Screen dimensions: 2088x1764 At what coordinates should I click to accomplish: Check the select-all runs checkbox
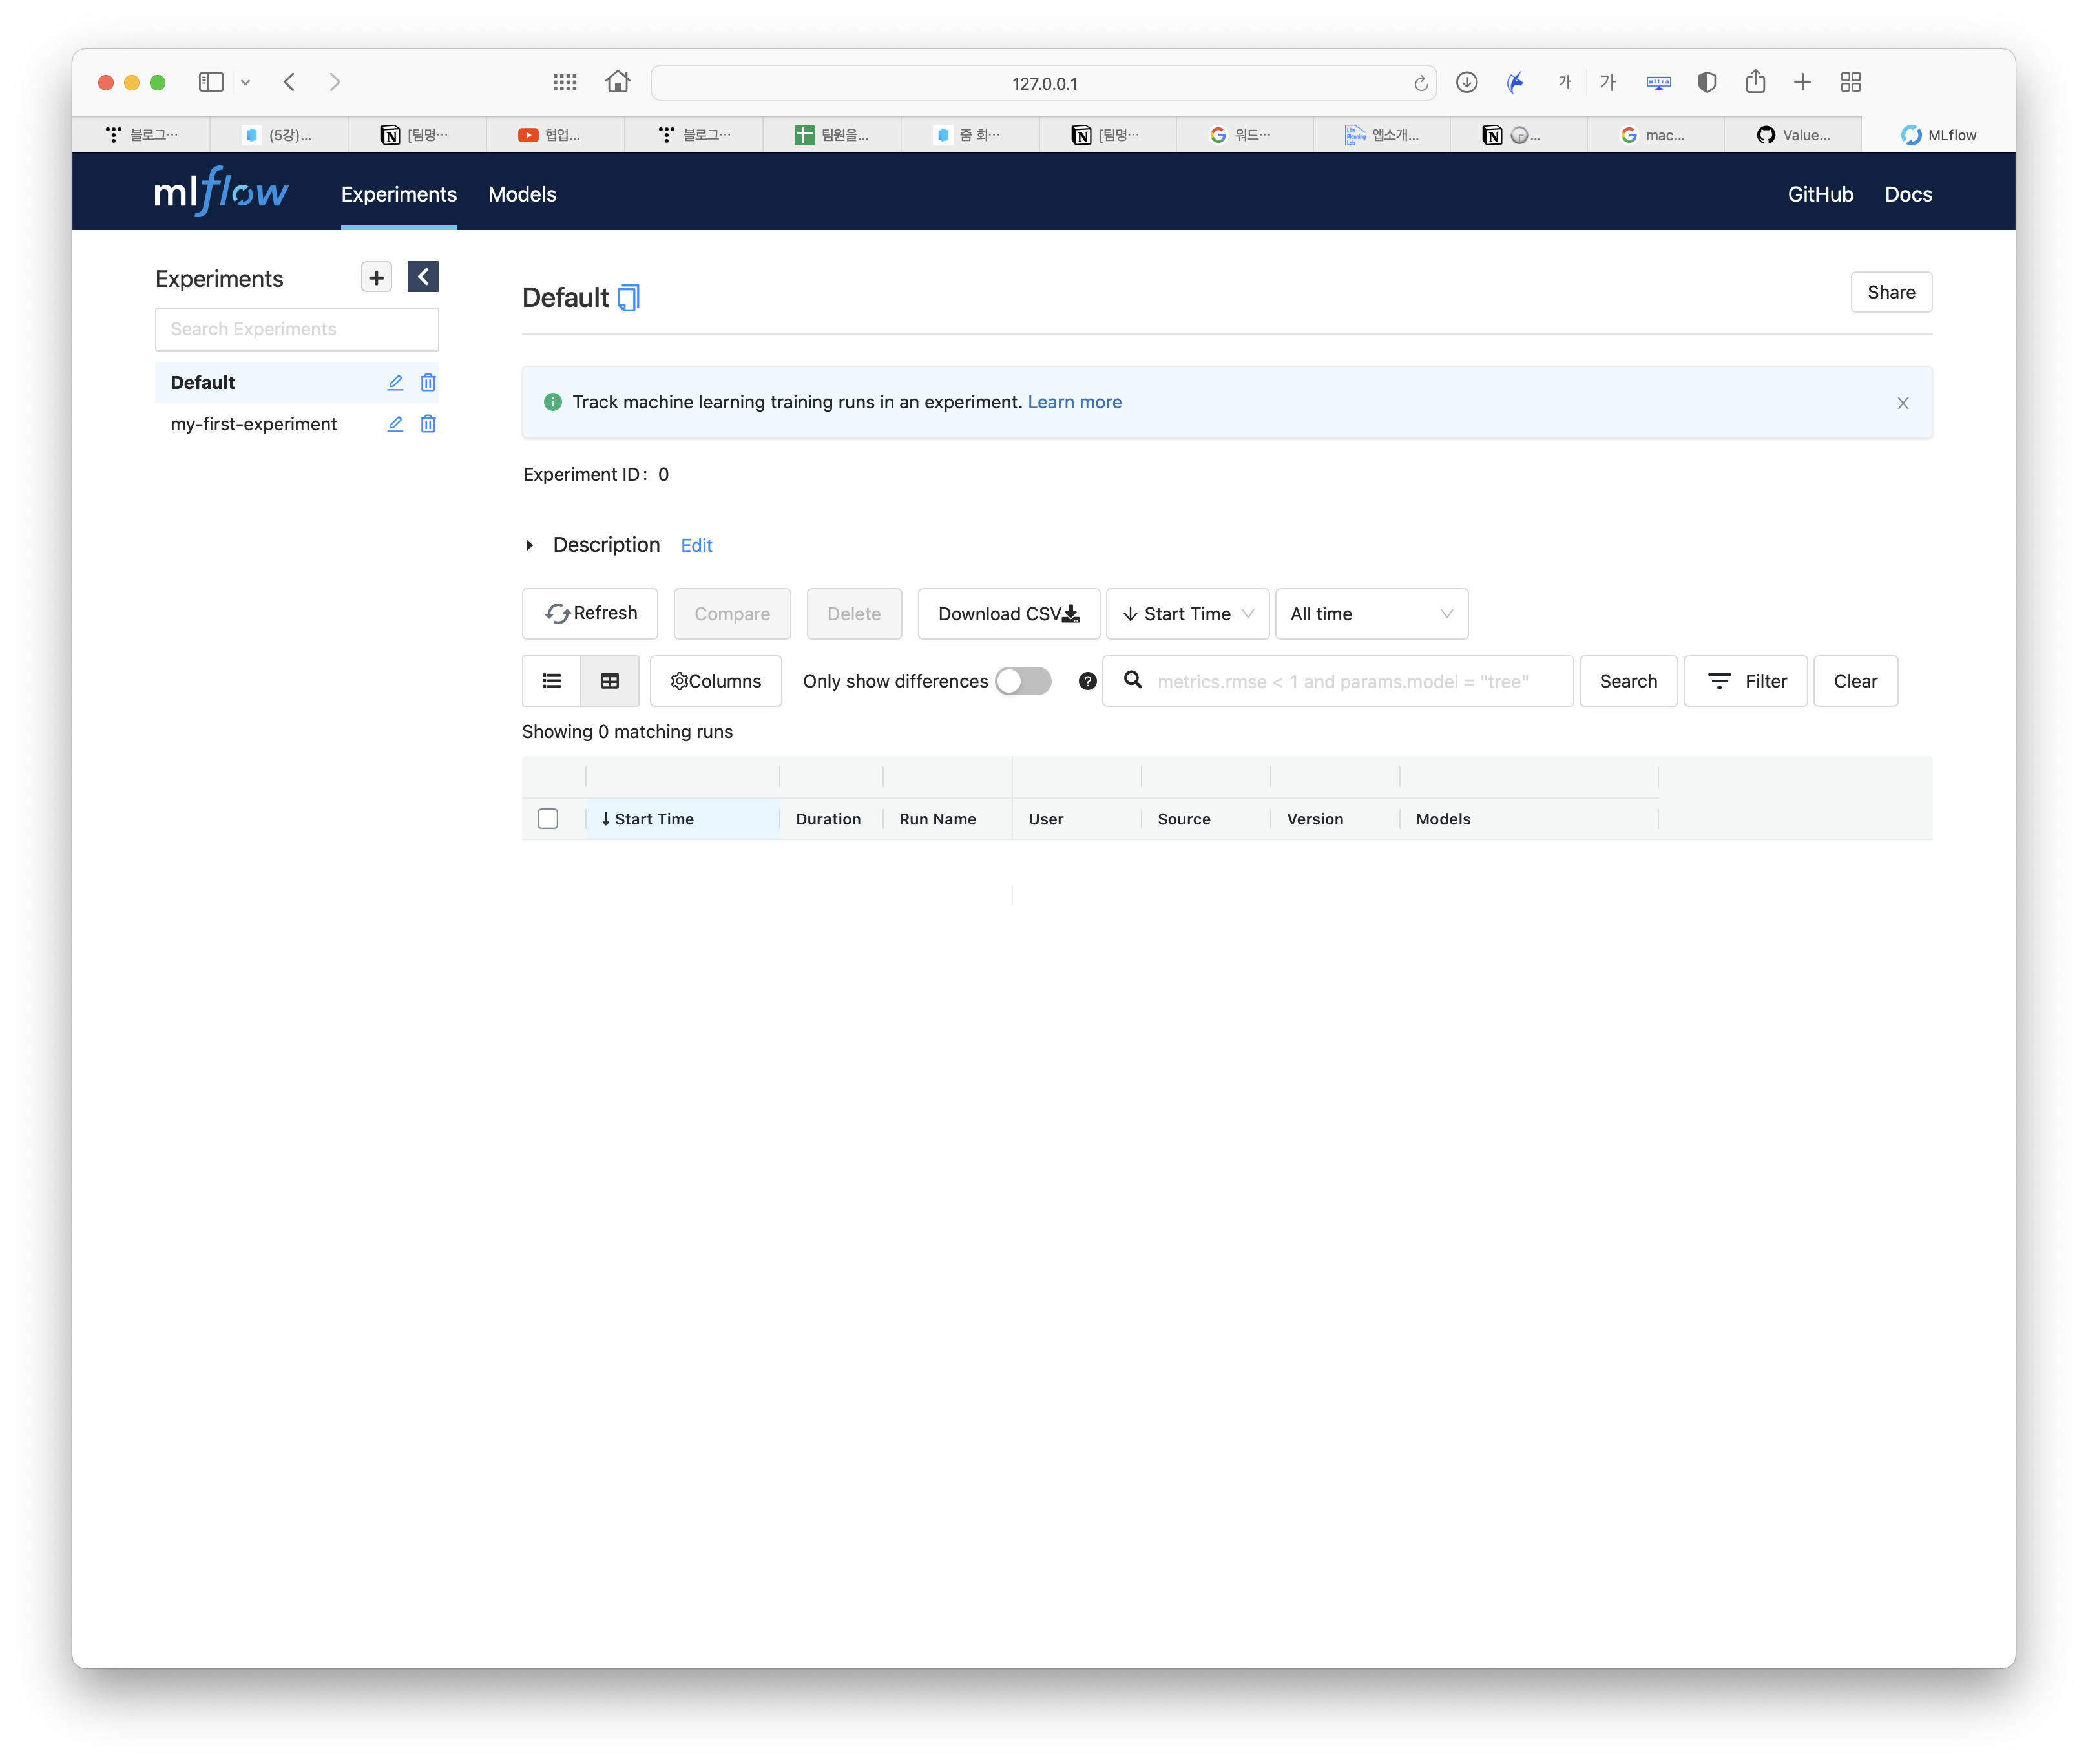click(x=548, y=819)
